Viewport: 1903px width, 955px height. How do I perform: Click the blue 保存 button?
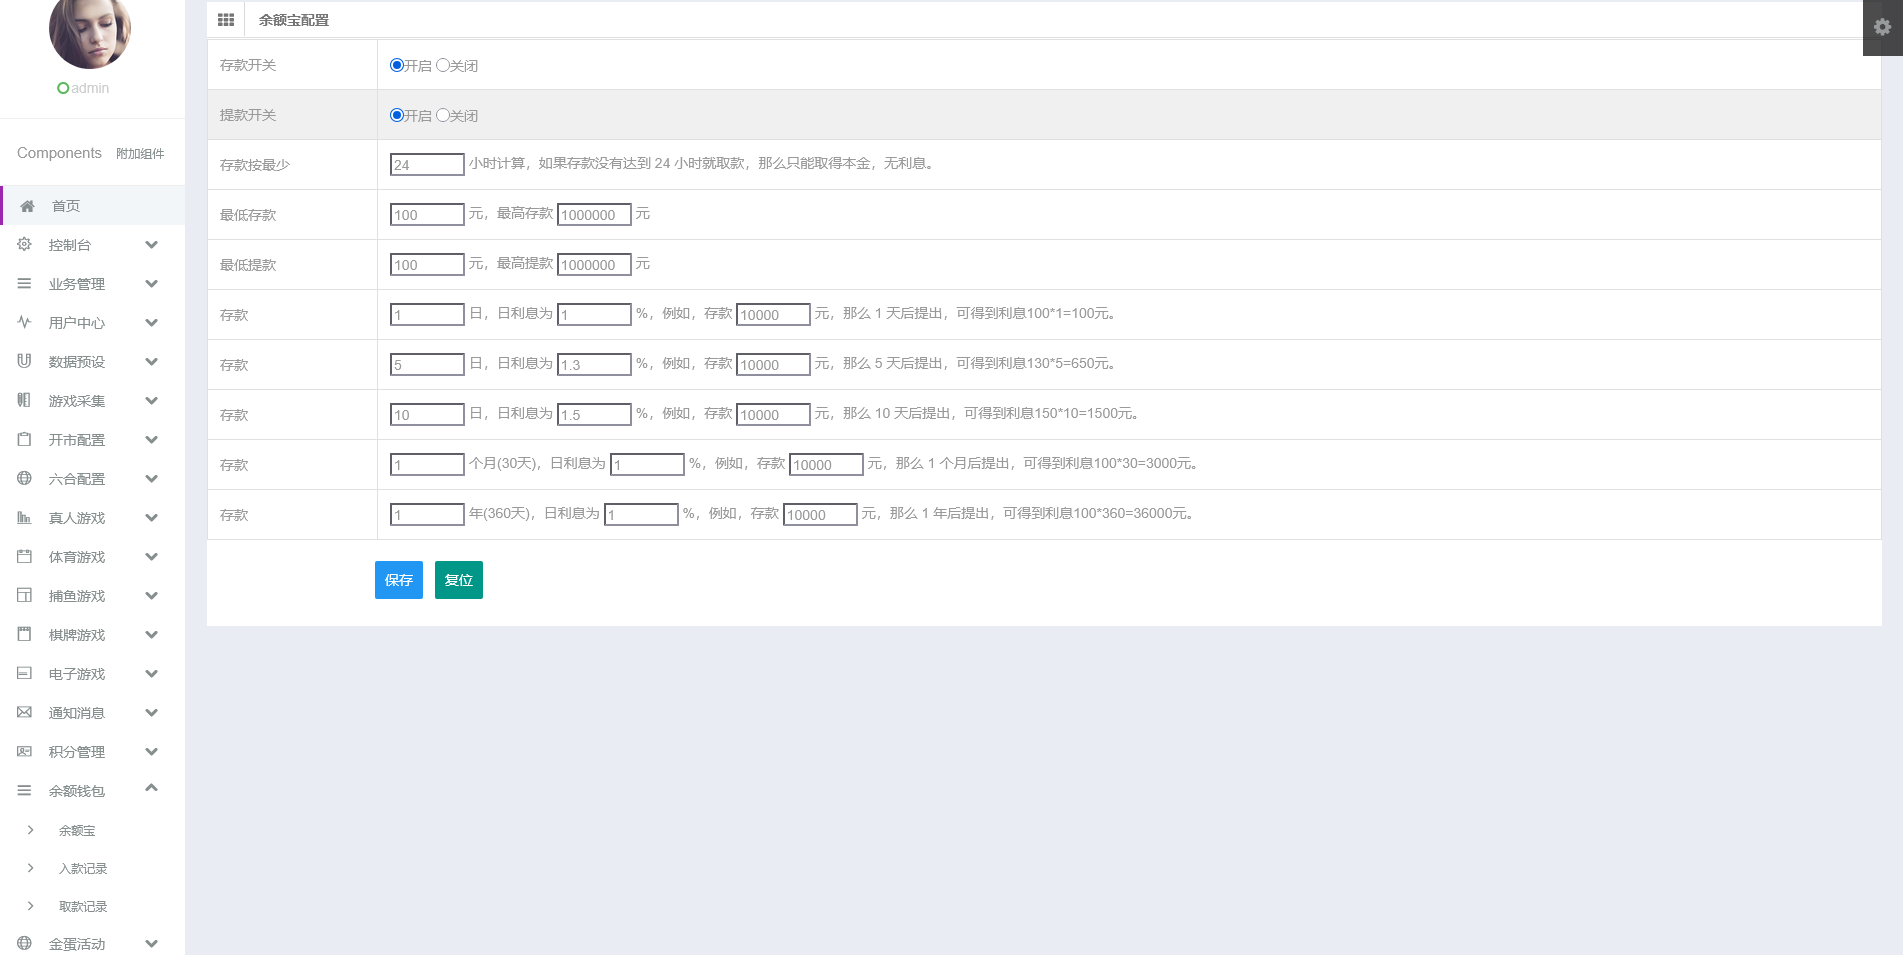(398, 580)
